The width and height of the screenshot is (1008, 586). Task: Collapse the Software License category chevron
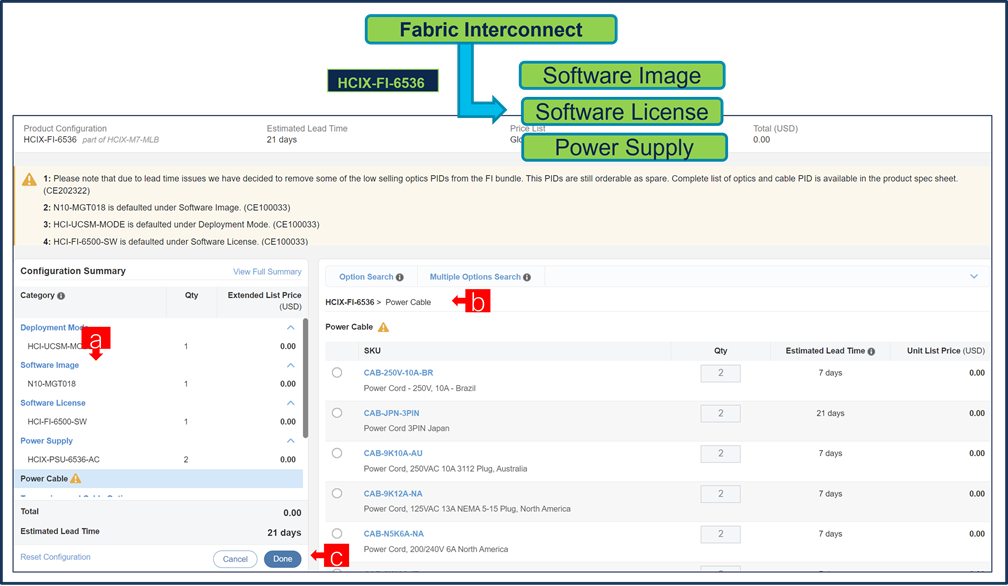point(291,403)
